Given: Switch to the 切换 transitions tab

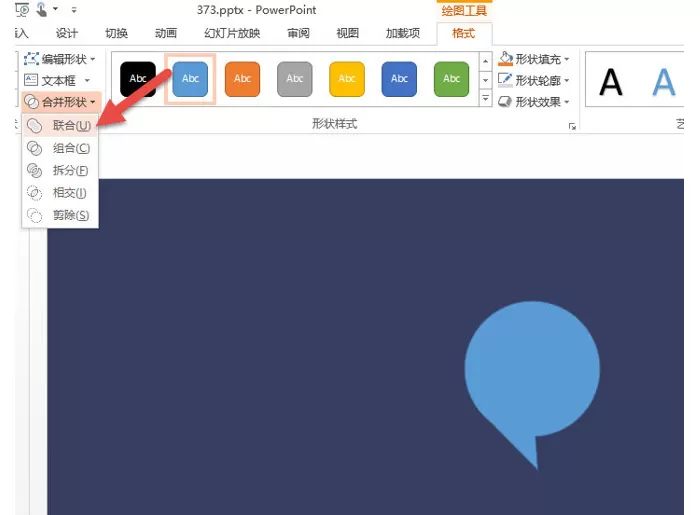Looking at the screenshot, I should 116,33.
